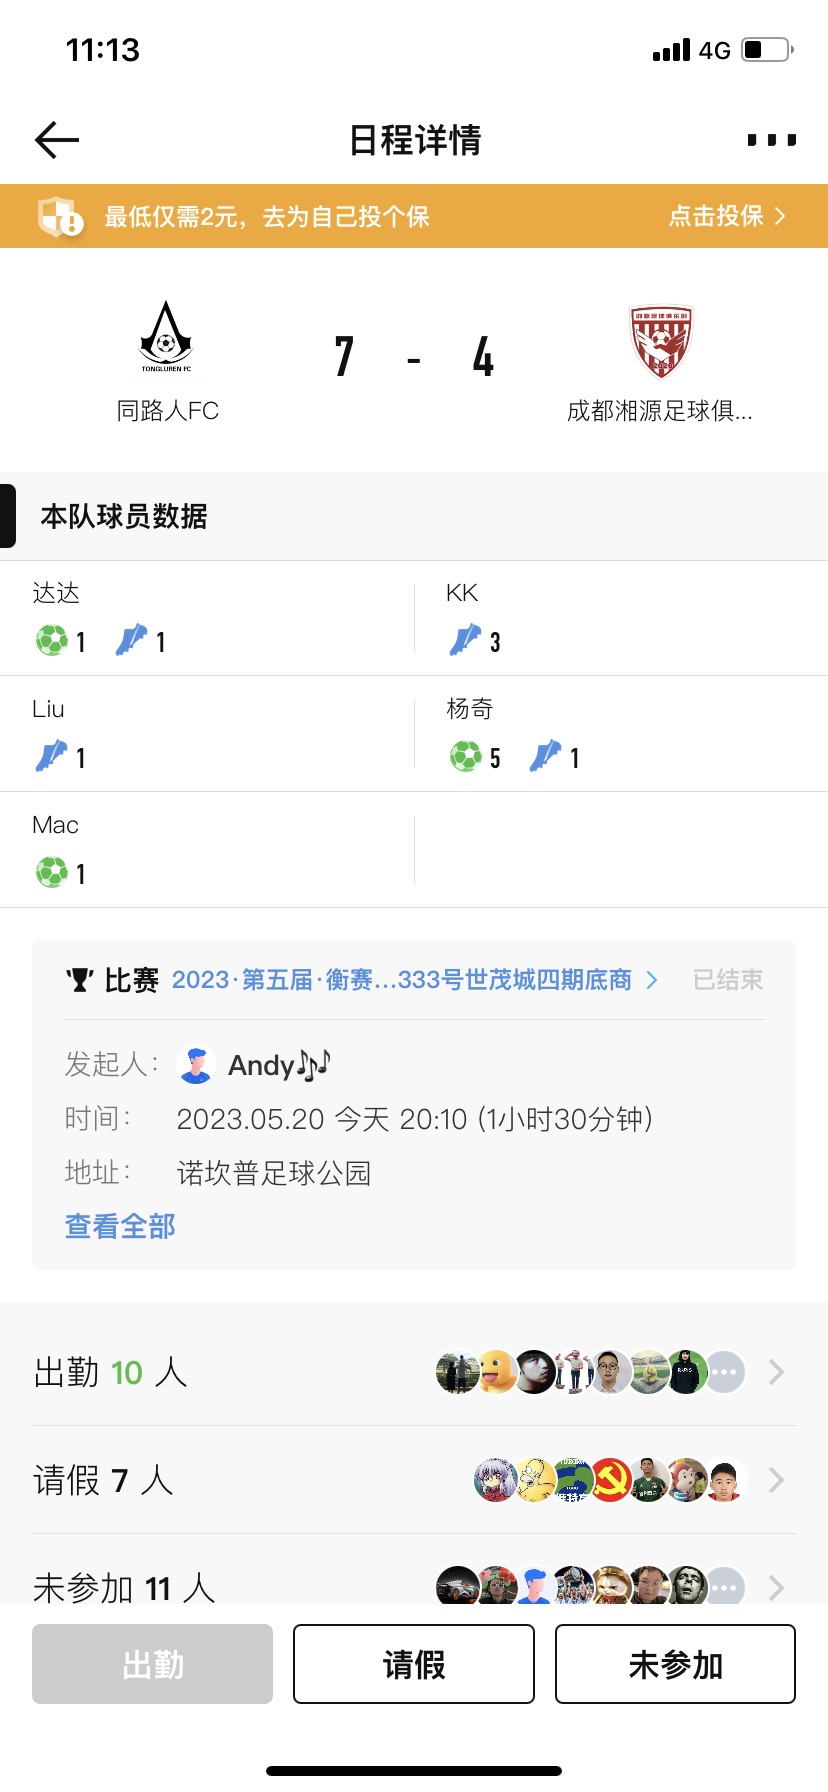Screen dimensions: 828x1792
Task: Tap the back arrow icon
Action: coord(57,140)
